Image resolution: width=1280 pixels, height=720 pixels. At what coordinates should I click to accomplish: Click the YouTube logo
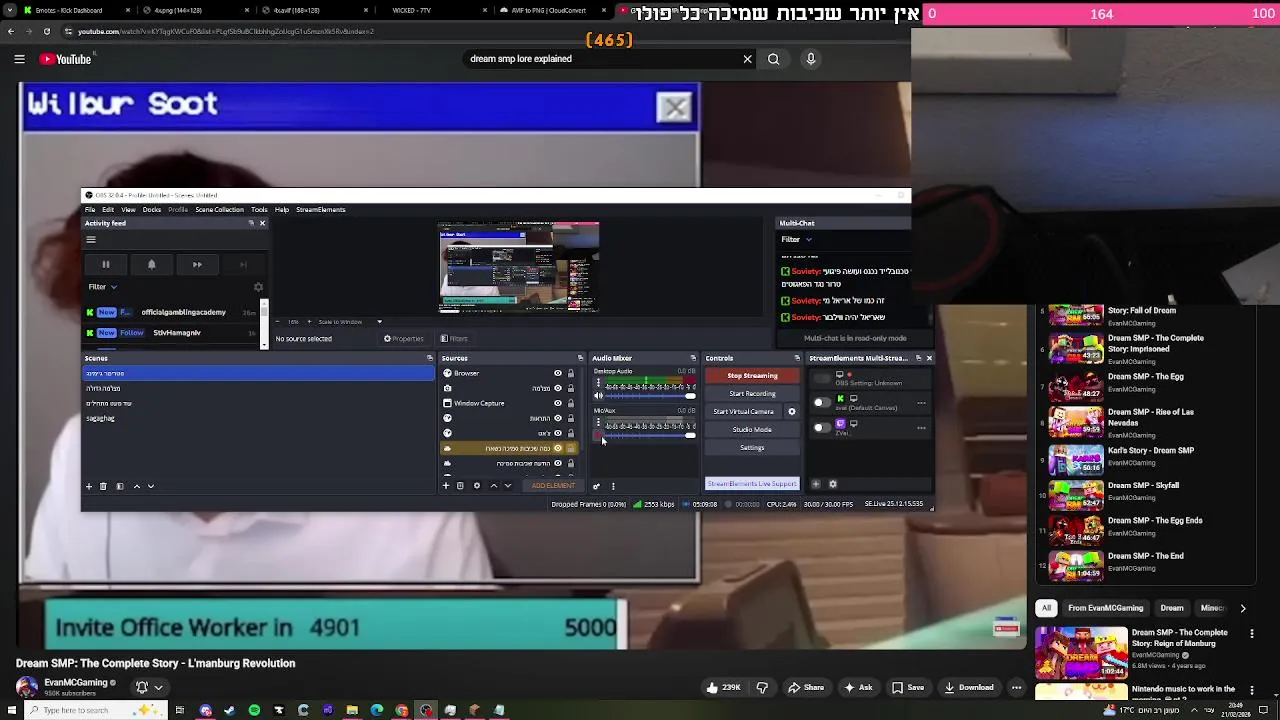(65, 59)
